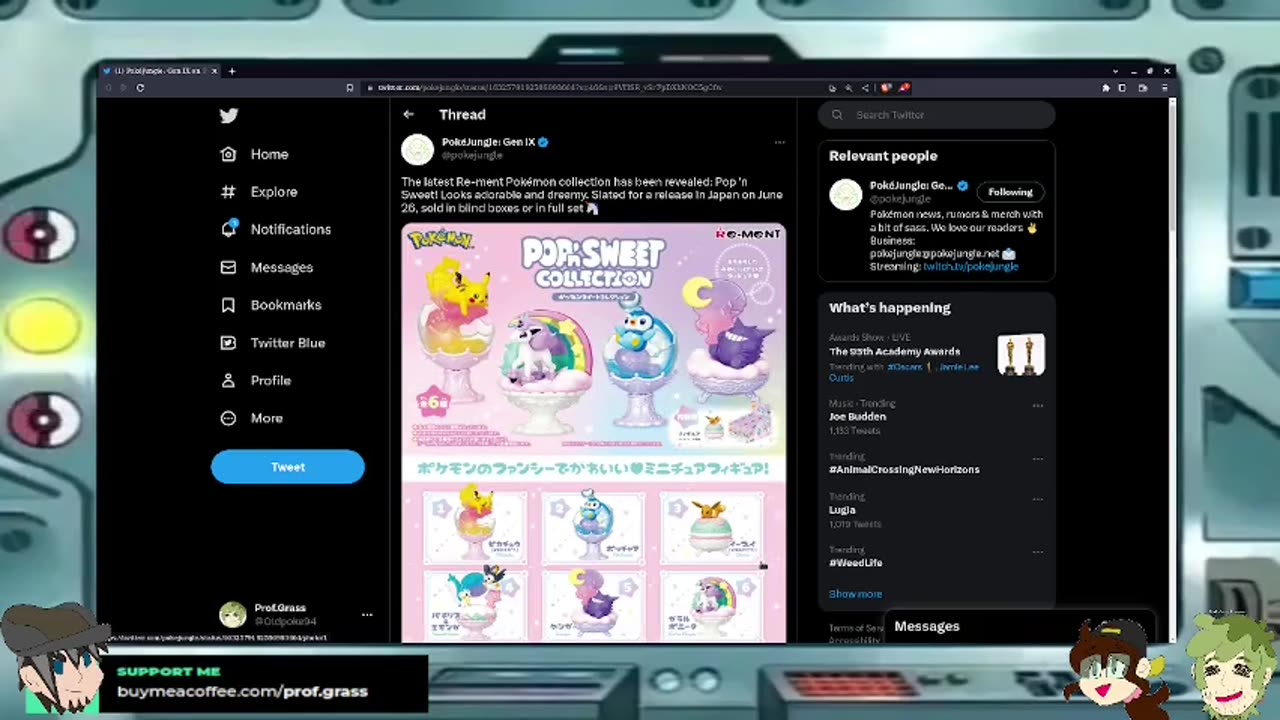Click the bookmark icon in address bar
Image resolution: width=1280 pixels, height=720 pixels.
click(x=349, y=88)
